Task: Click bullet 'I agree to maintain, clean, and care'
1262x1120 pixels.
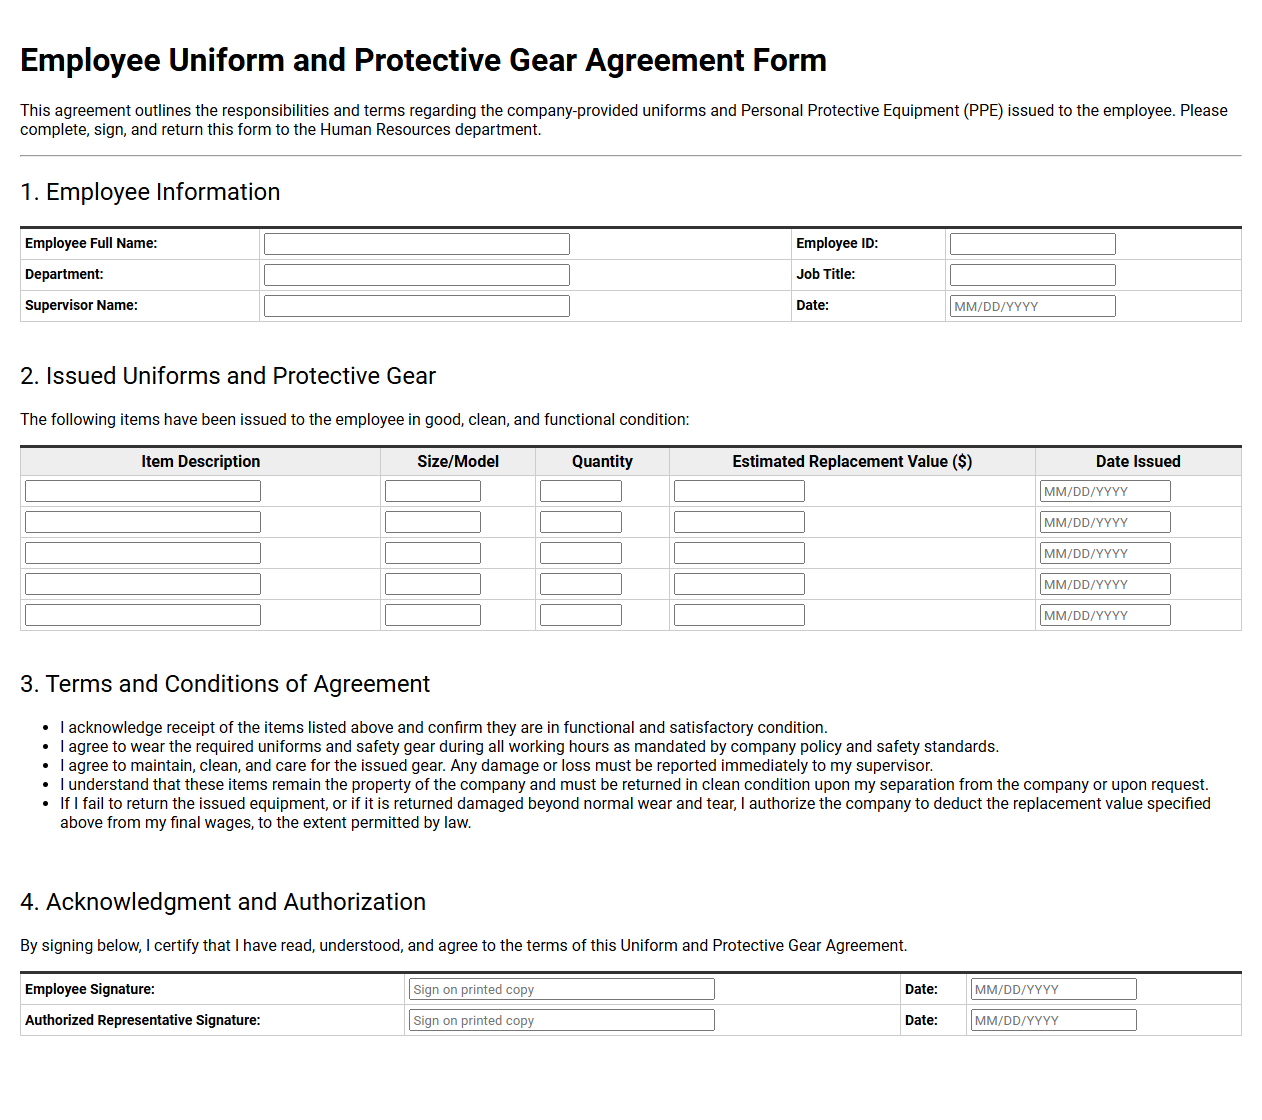Action: click(496, 766)
